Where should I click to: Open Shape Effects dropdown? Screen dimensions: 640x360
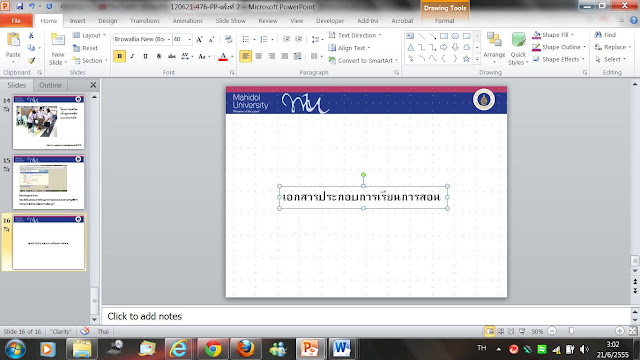click(x=558, y=59)
